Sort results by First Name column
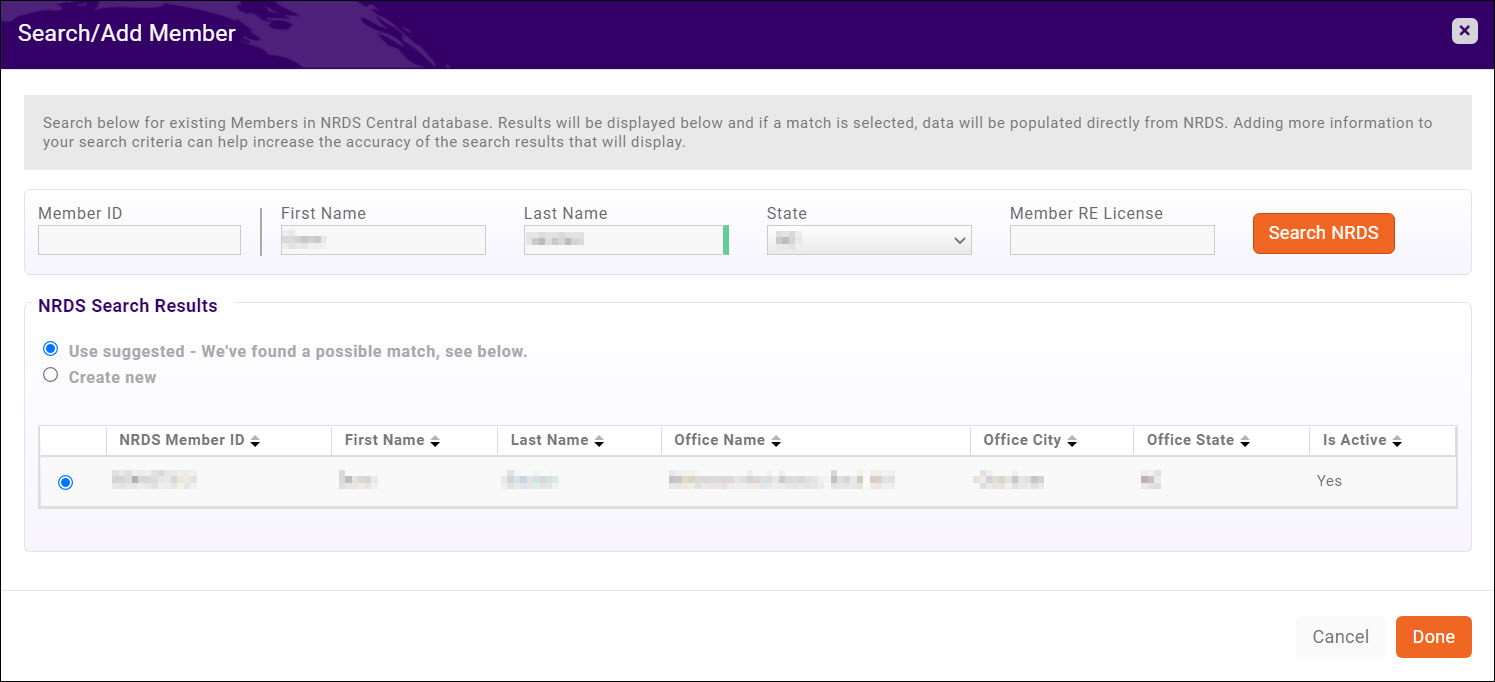The image size is (1495, 682). (x=434, y=440)
